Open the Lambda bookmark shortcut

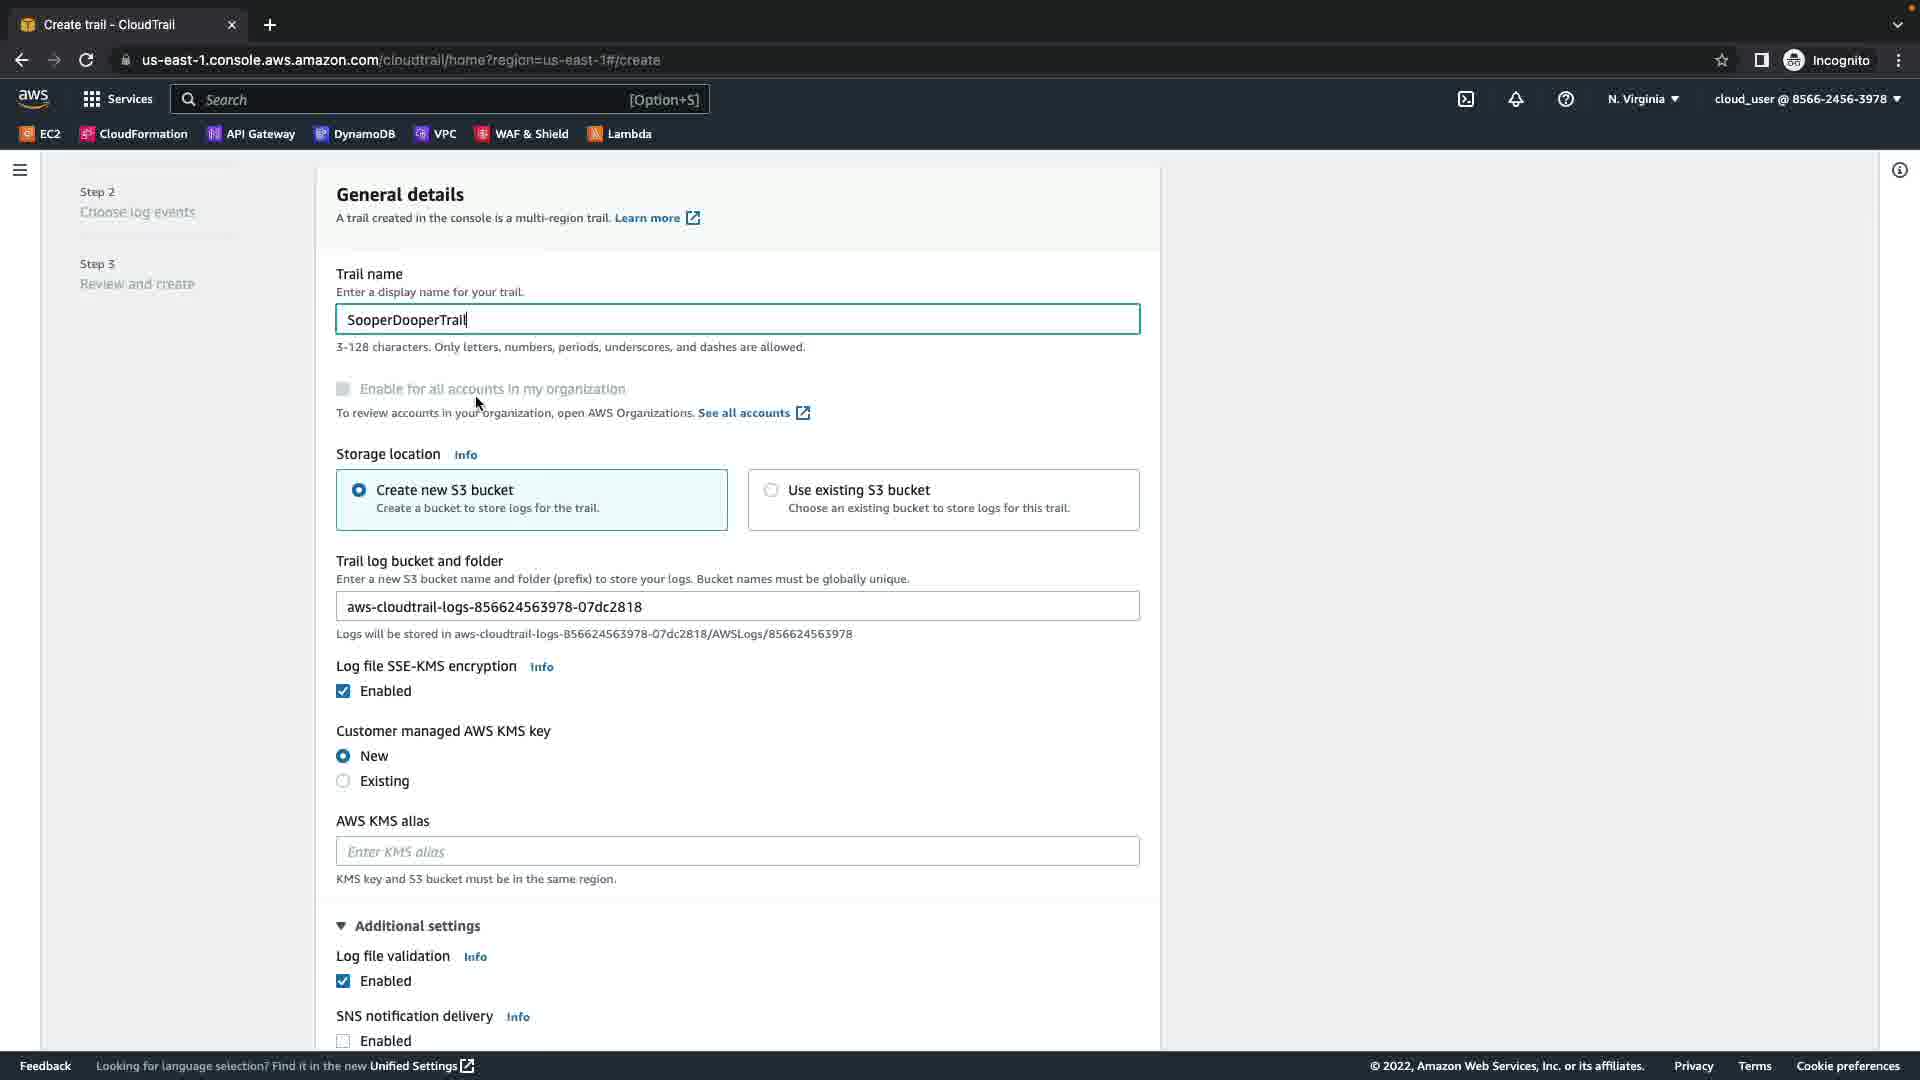[x=619, y=134]
